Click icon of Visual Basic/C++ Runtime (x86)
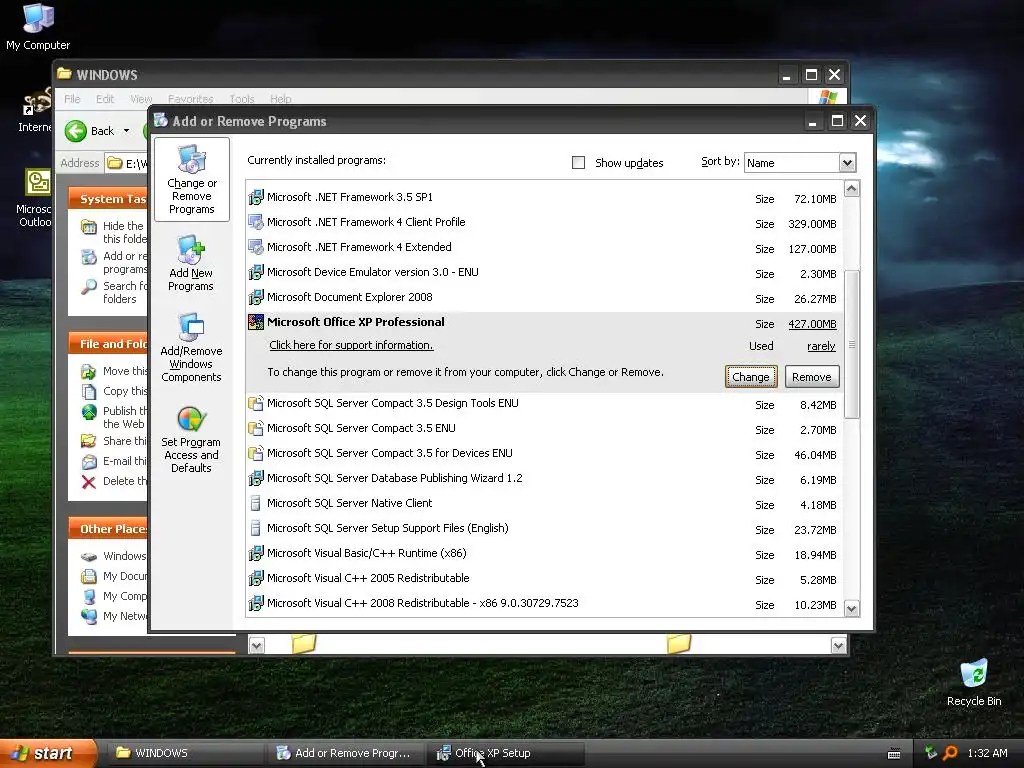 click(256, 553)
